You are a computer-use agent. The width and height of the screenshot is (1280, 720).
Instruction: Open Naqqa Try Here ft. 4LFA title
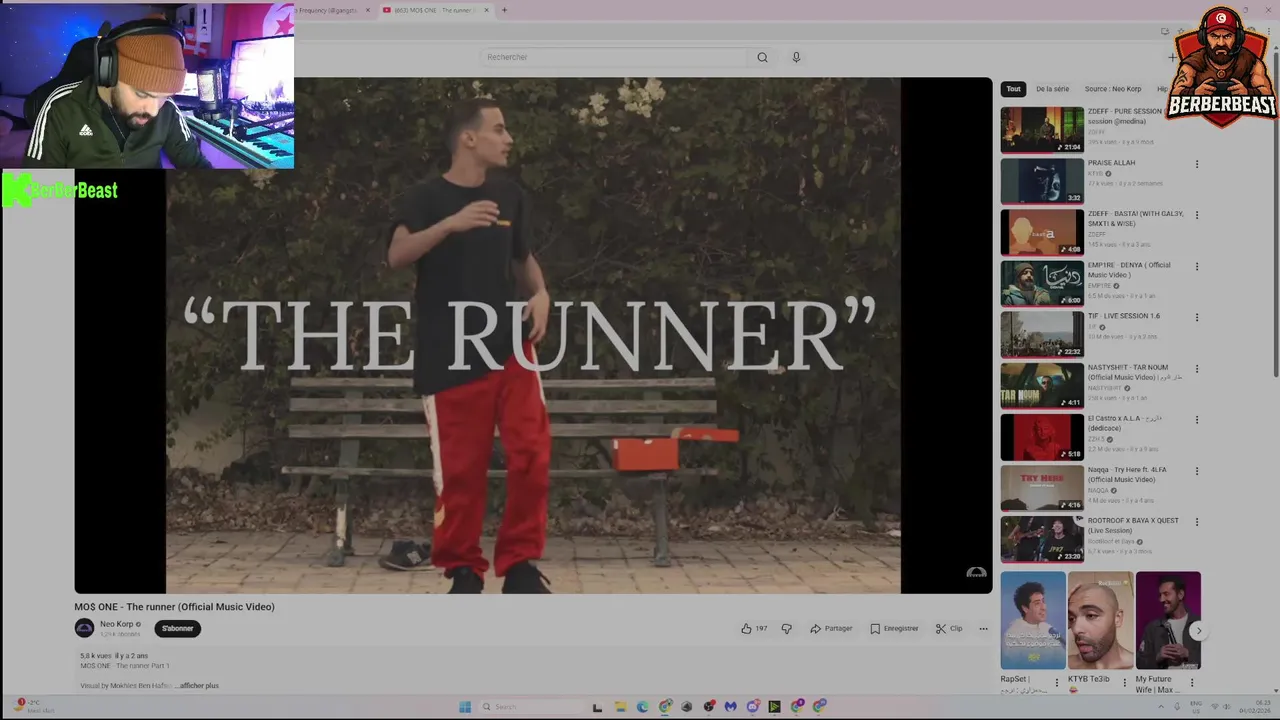click(1126, 474)
